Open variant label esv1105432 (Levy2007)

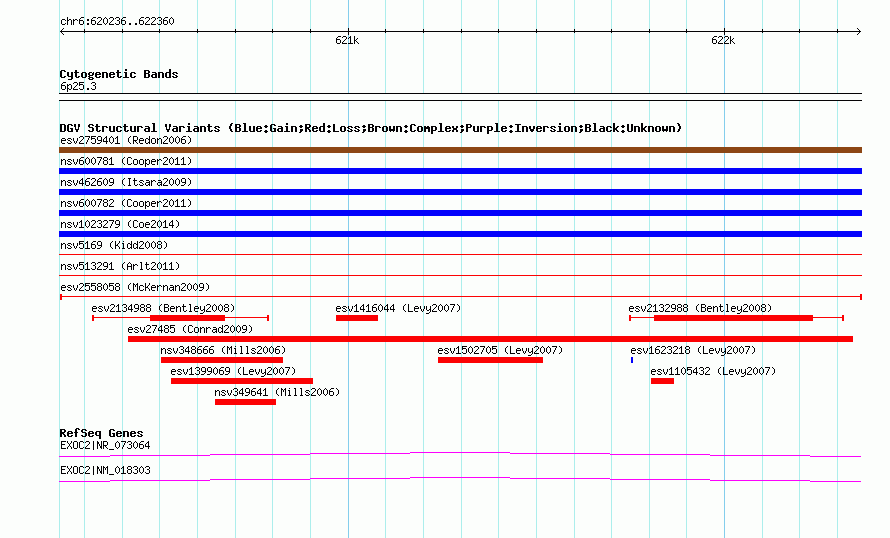pyautogui.click(x=713, y=371)
